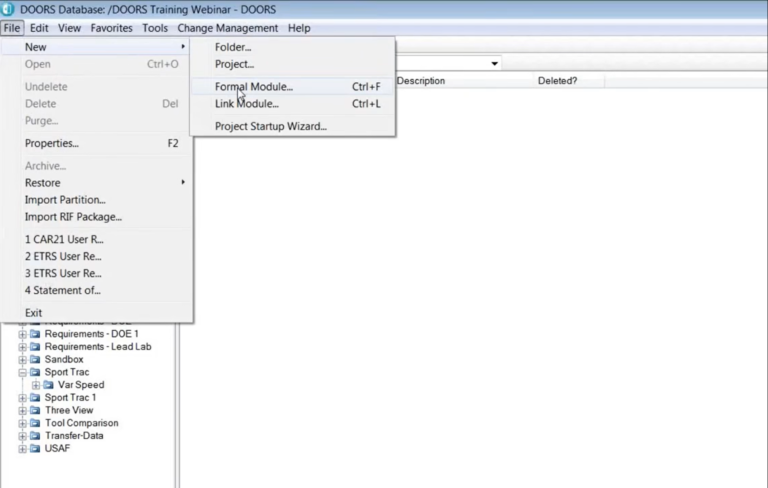Click Properties... in File menu

96,143
